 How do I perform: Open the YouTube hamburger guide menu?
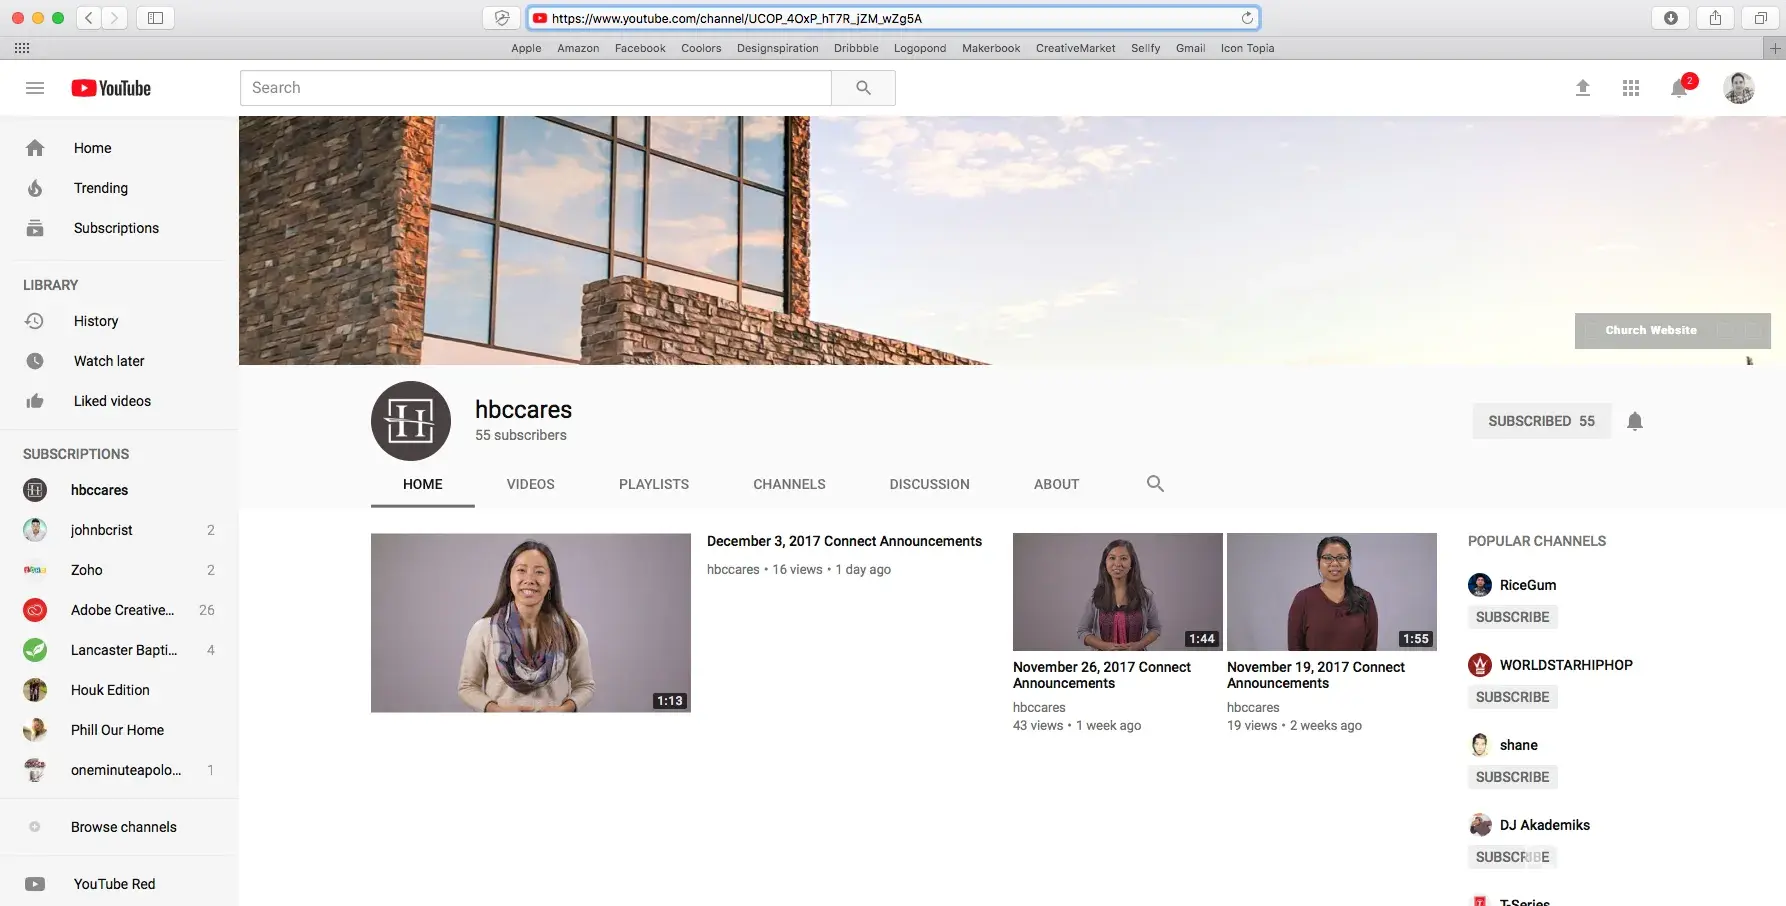pos(35,88)
